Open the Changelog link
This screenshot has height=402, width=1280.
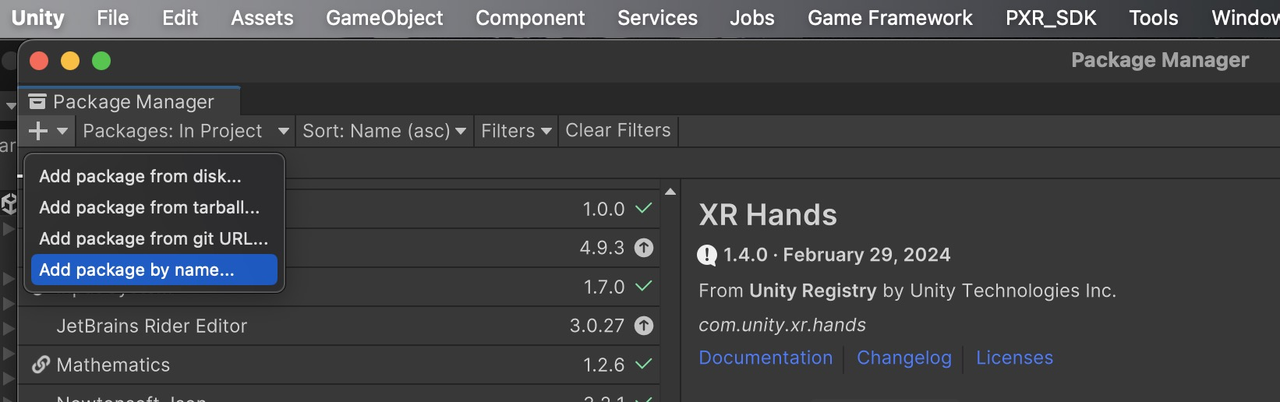904,358
